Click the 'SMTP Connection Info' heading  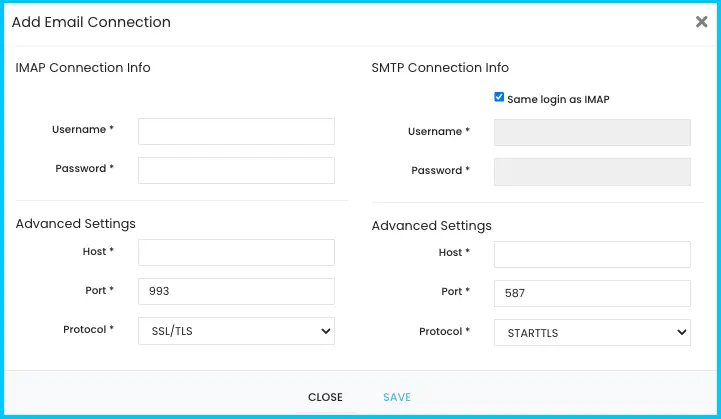click(x=440, y=68)
